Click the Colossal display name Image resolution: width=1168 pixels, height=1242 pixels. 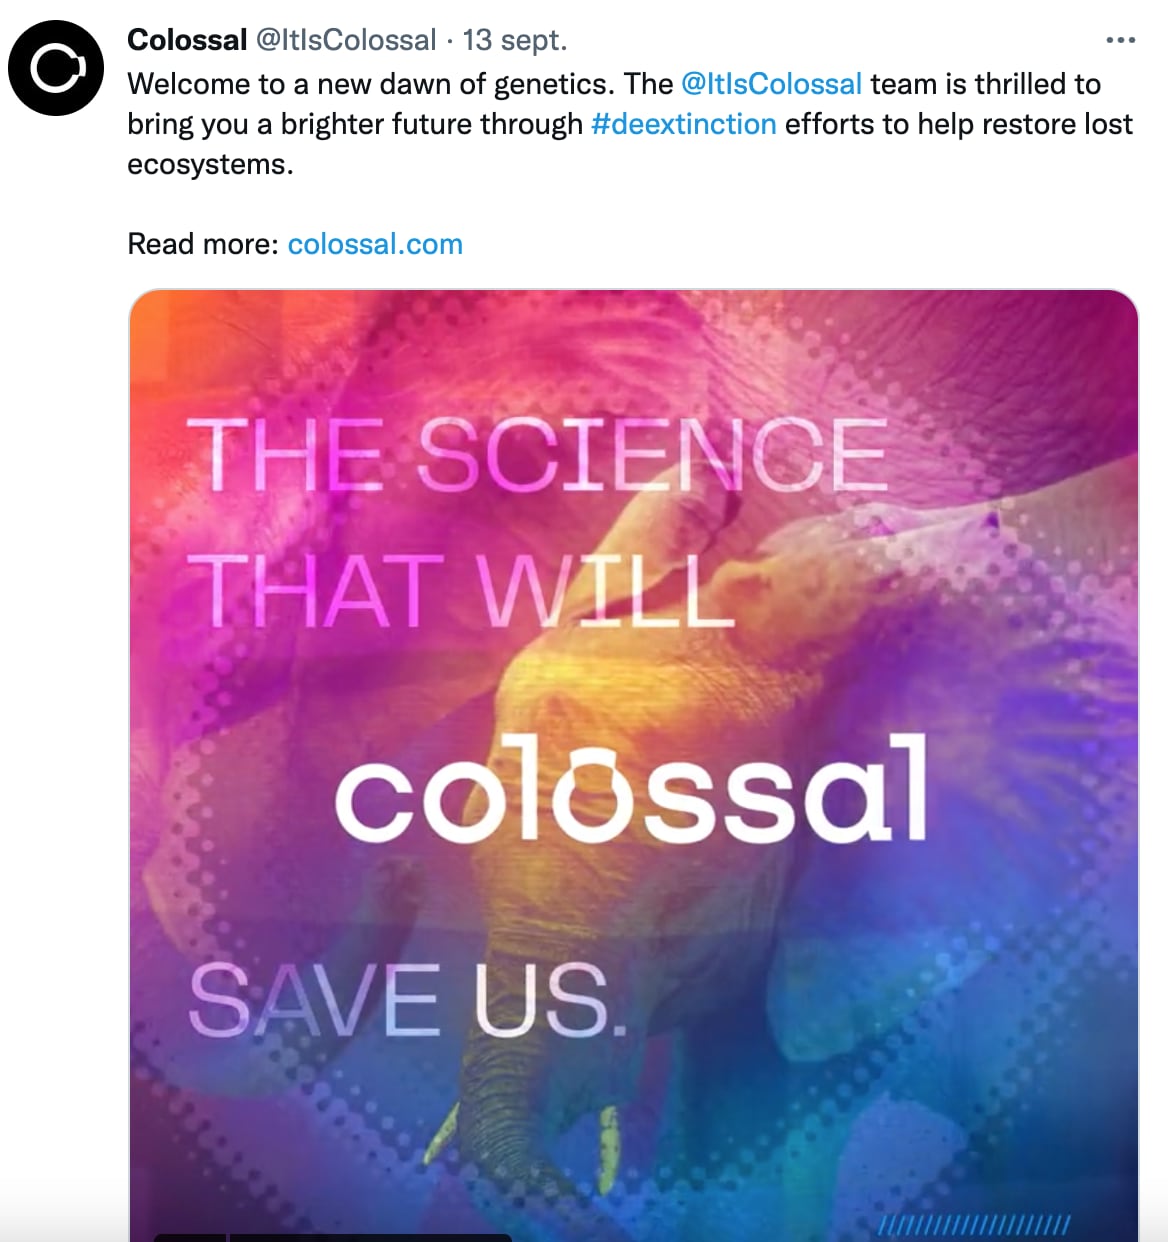[x=187, y=40]
